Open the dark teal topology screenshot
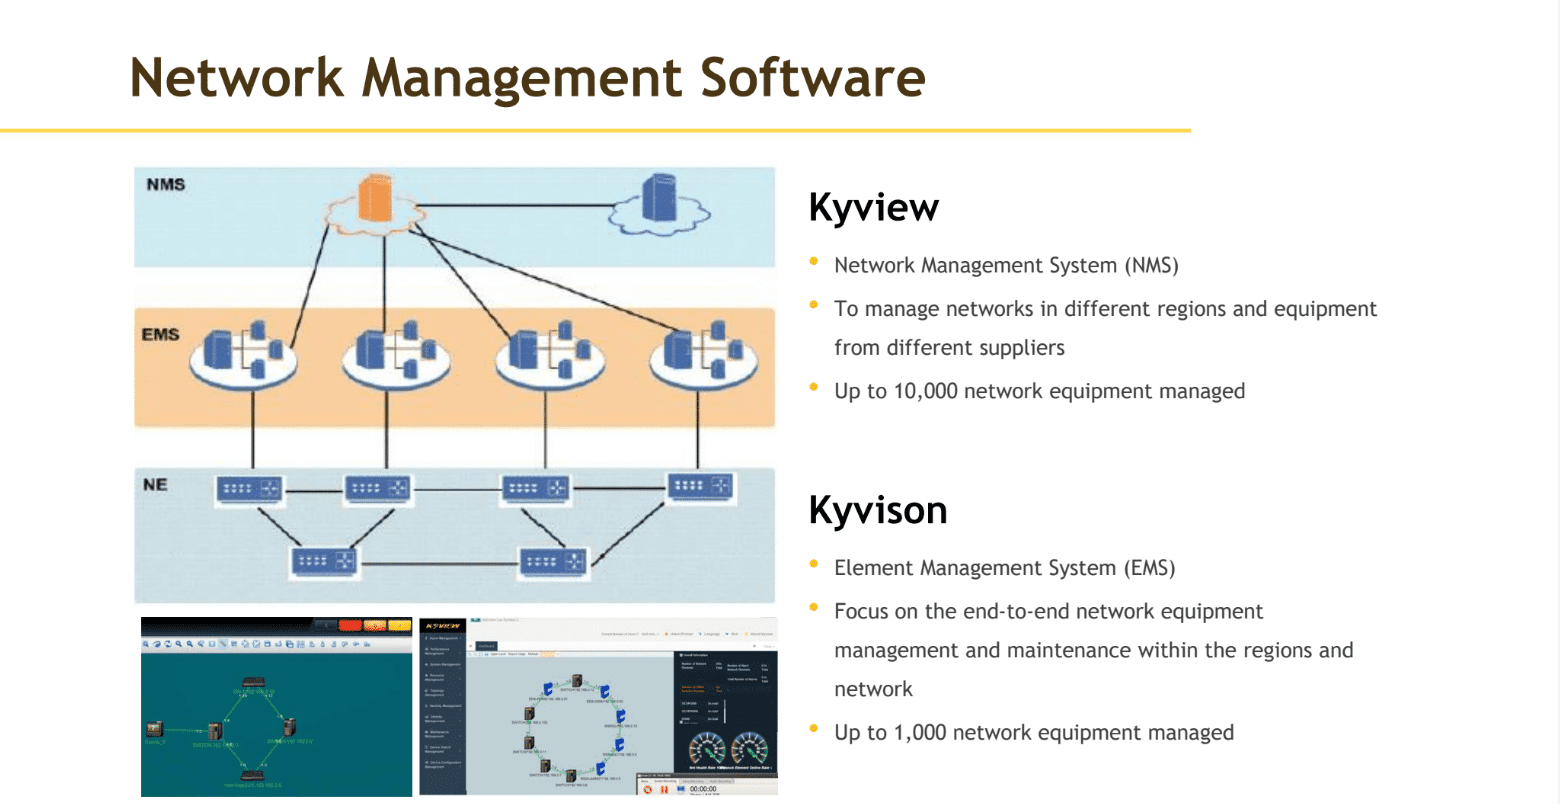This screenshot has width=1560, height=804. point(276,707)
